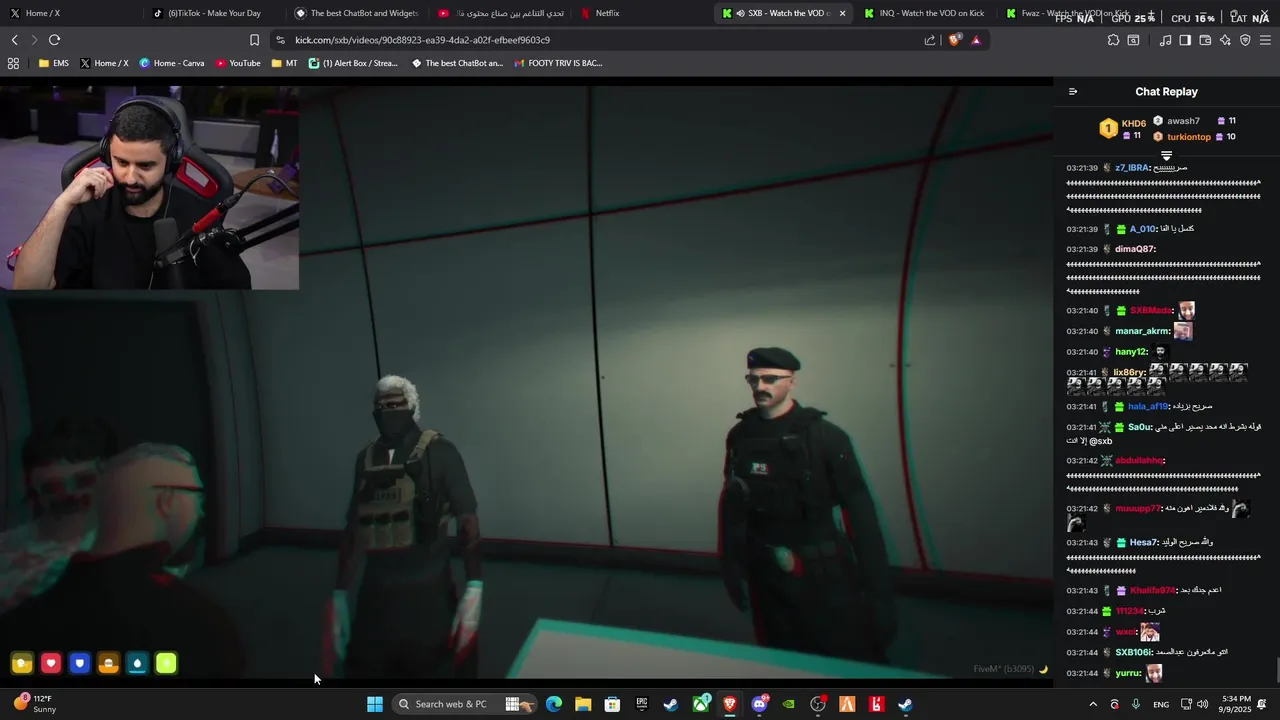This screenshot has width=1280, height=720.
Task: Open the Home - Canva bookmark
Action: click(172, 63)
